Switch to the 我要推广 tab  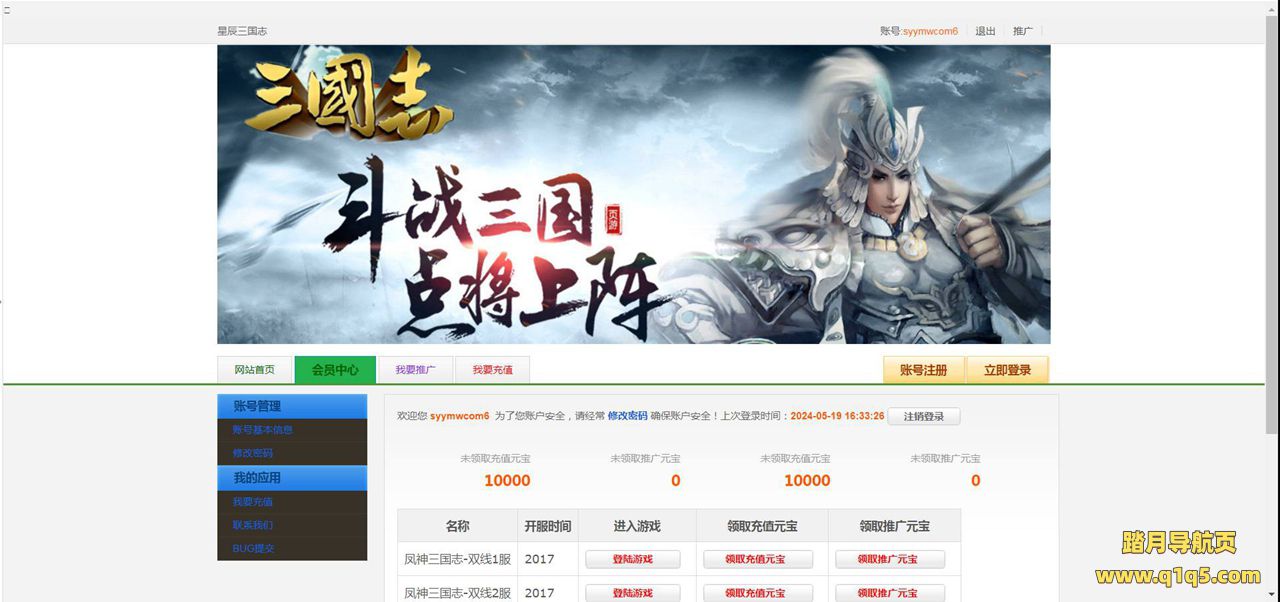pyautogui.click(x=415, y=370)
